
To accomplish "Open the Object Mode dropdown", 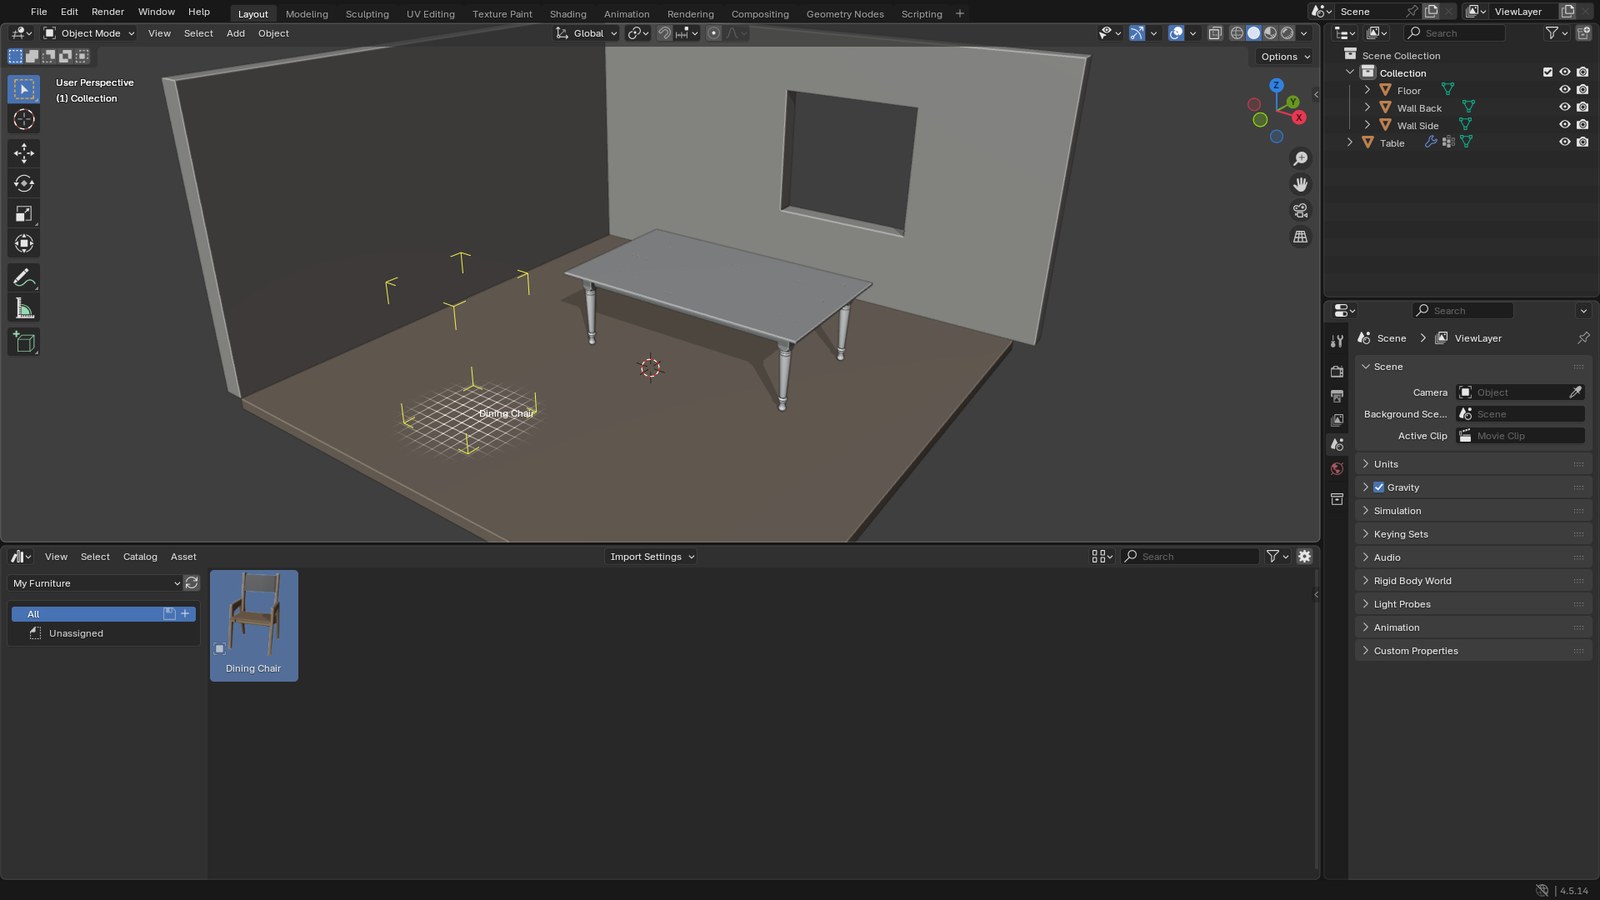I will click(x=89, y=33).
